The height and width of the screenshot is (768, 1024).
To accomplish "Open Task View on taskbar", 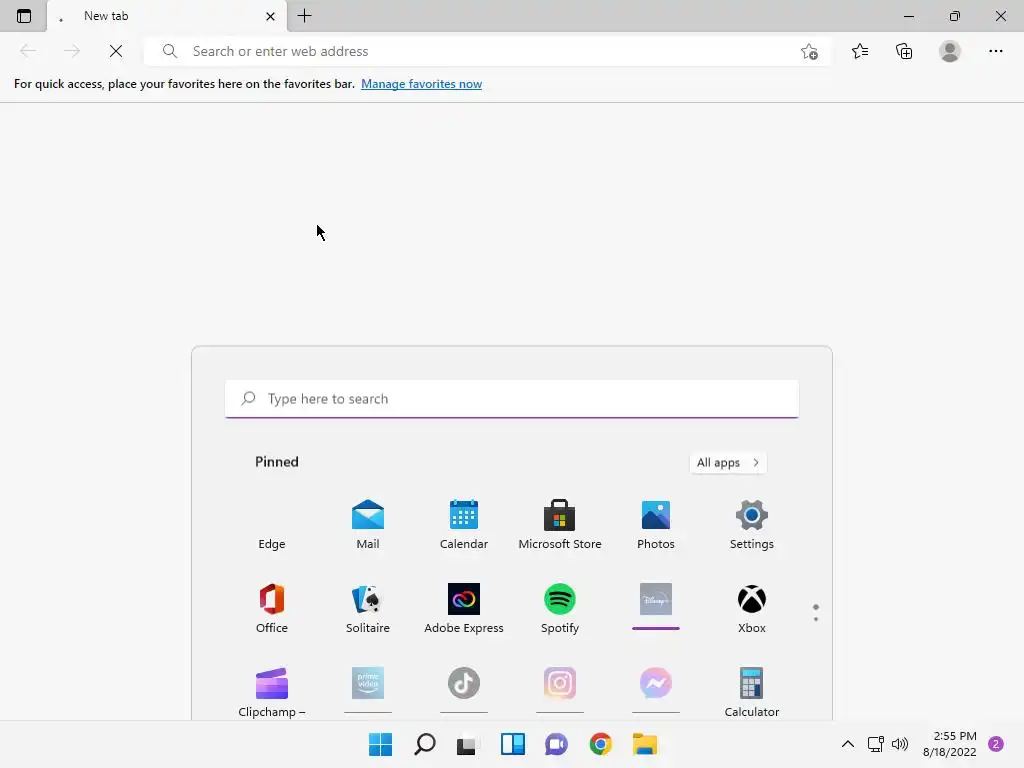I will click(468, 744).
